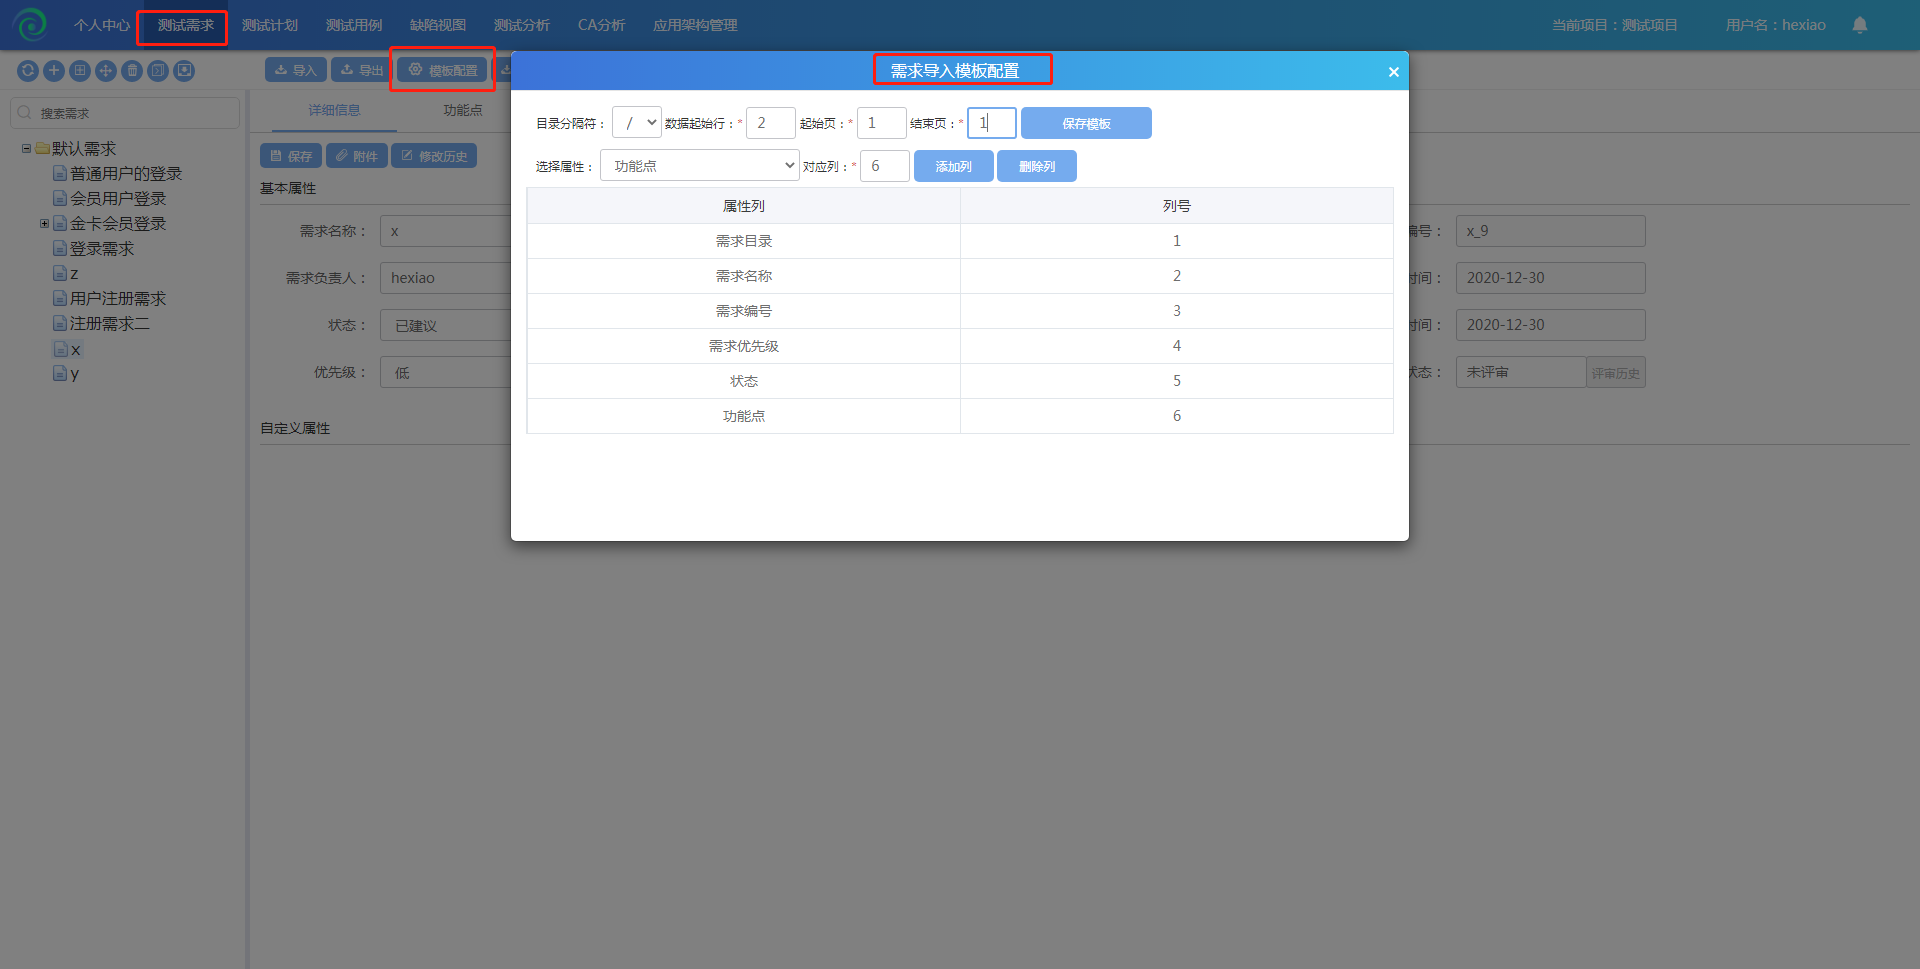Click the download-tray icon in tree toolbar

click(184, 71)
